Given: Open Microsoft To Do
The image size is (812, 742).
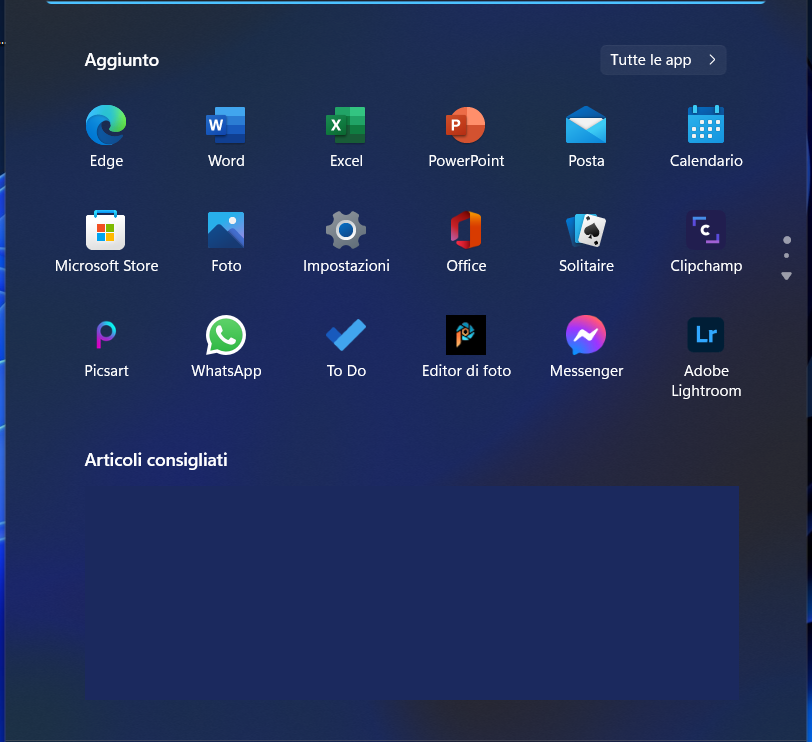Looking at the screenshot, I should 346,347.
